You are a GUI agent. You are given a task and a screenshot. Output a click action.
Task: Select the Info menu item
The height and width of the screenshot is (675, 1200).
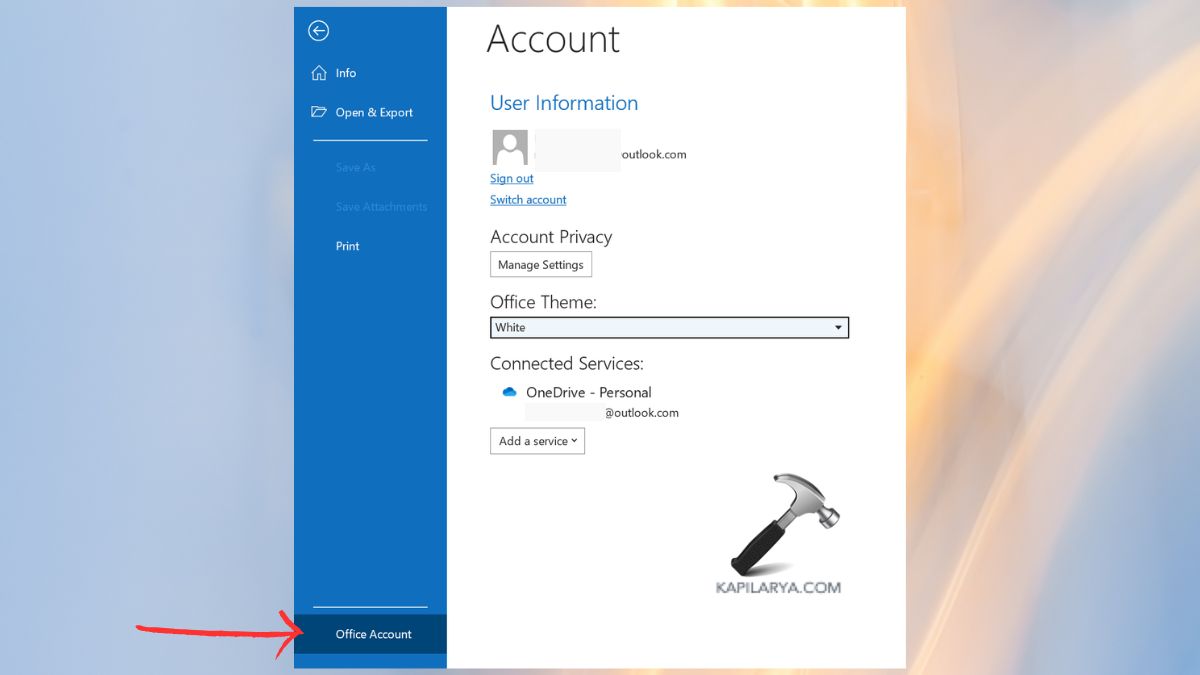point(345,72)
